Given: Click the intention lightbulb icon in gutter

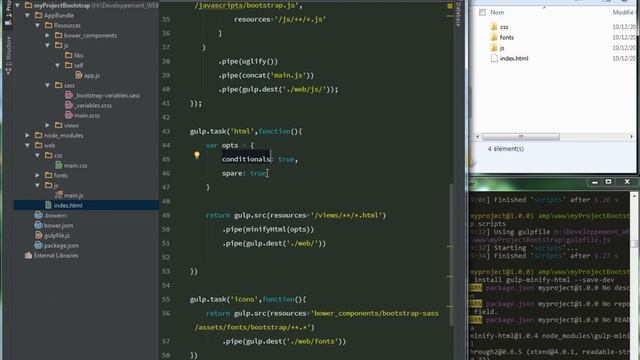Looking at the screenshot, I should 197,155.
